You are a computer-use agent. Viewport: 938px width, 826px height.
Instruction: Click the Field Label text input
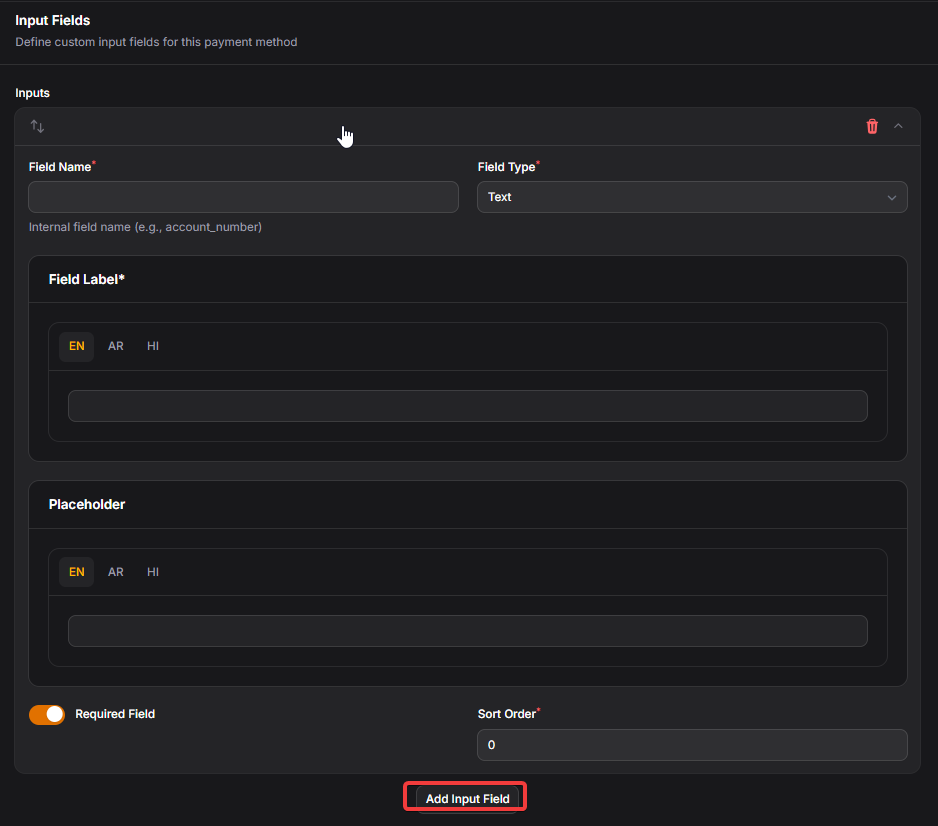tap(467, 406)
